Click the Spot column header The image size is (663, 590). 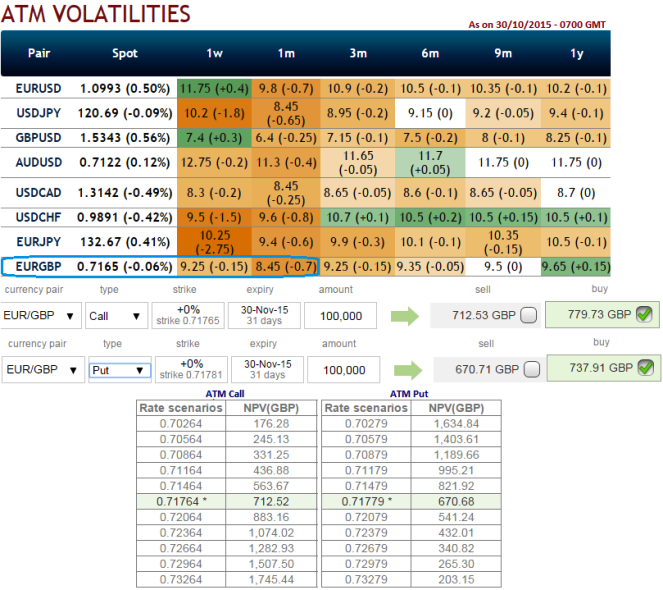point(125,53)
